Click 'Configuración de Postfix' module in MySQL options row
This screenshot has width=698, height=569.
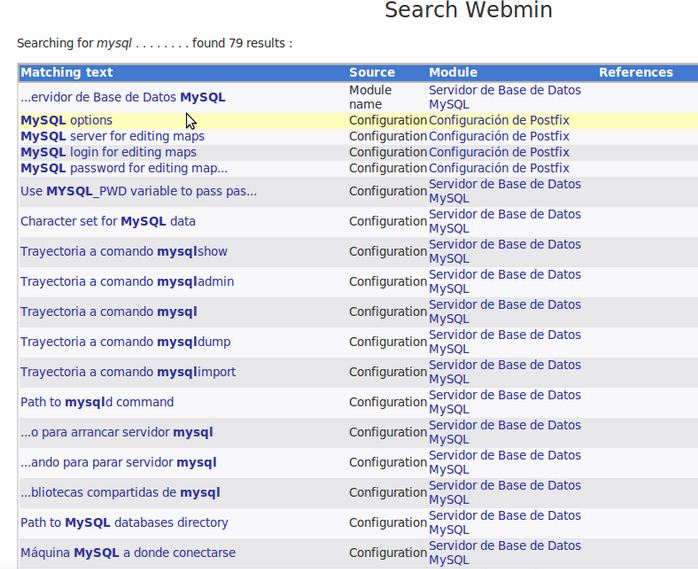pos(498,120)
